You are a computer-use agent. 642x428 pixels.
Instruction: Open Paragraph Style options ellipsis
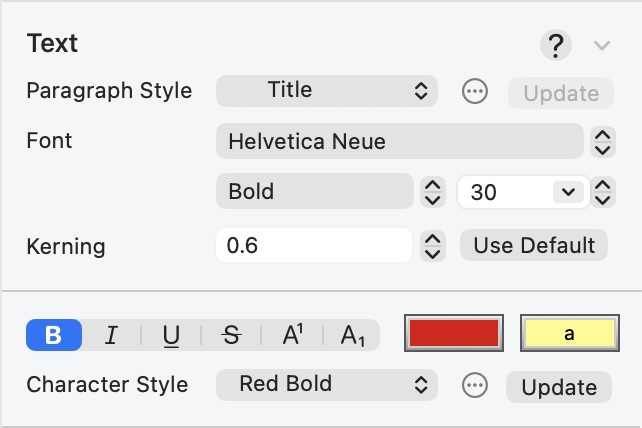(475, 91)
